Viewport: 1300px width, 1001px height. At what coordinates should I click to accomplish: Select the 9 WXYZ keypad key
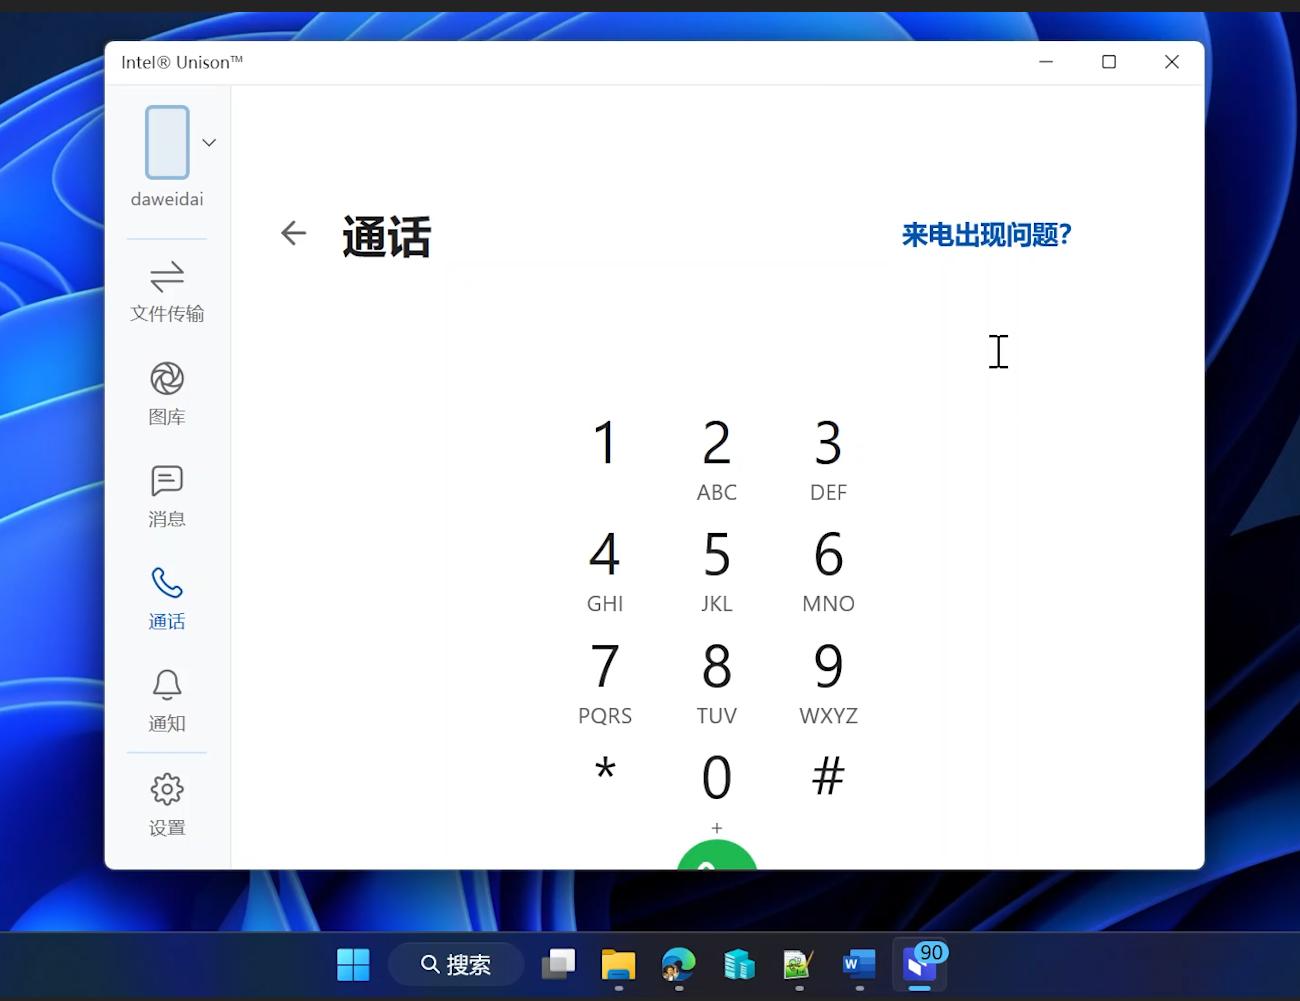point(828,683)
